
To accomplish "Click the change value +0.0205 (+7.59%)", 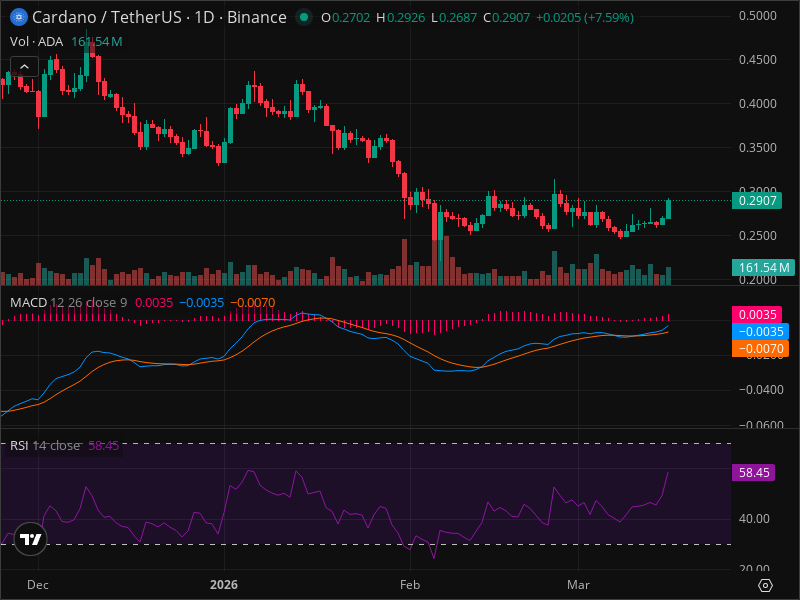I will [585, 18].
